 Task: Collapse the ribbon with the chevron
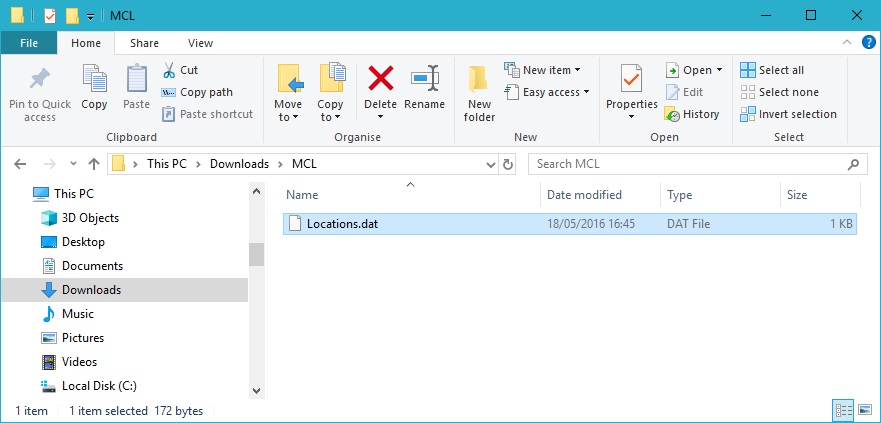pyautogui.click(x=846, y=43)
